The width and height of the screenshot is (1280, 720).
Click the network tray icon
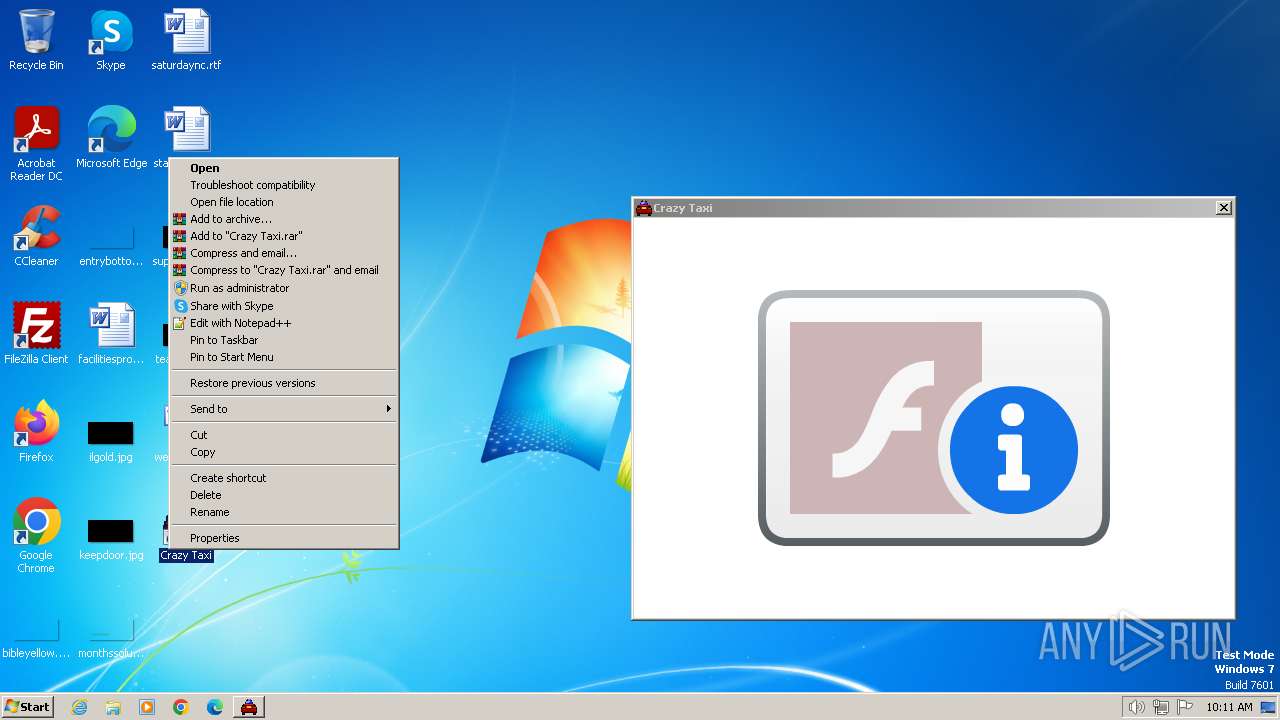click(1161, 707)
